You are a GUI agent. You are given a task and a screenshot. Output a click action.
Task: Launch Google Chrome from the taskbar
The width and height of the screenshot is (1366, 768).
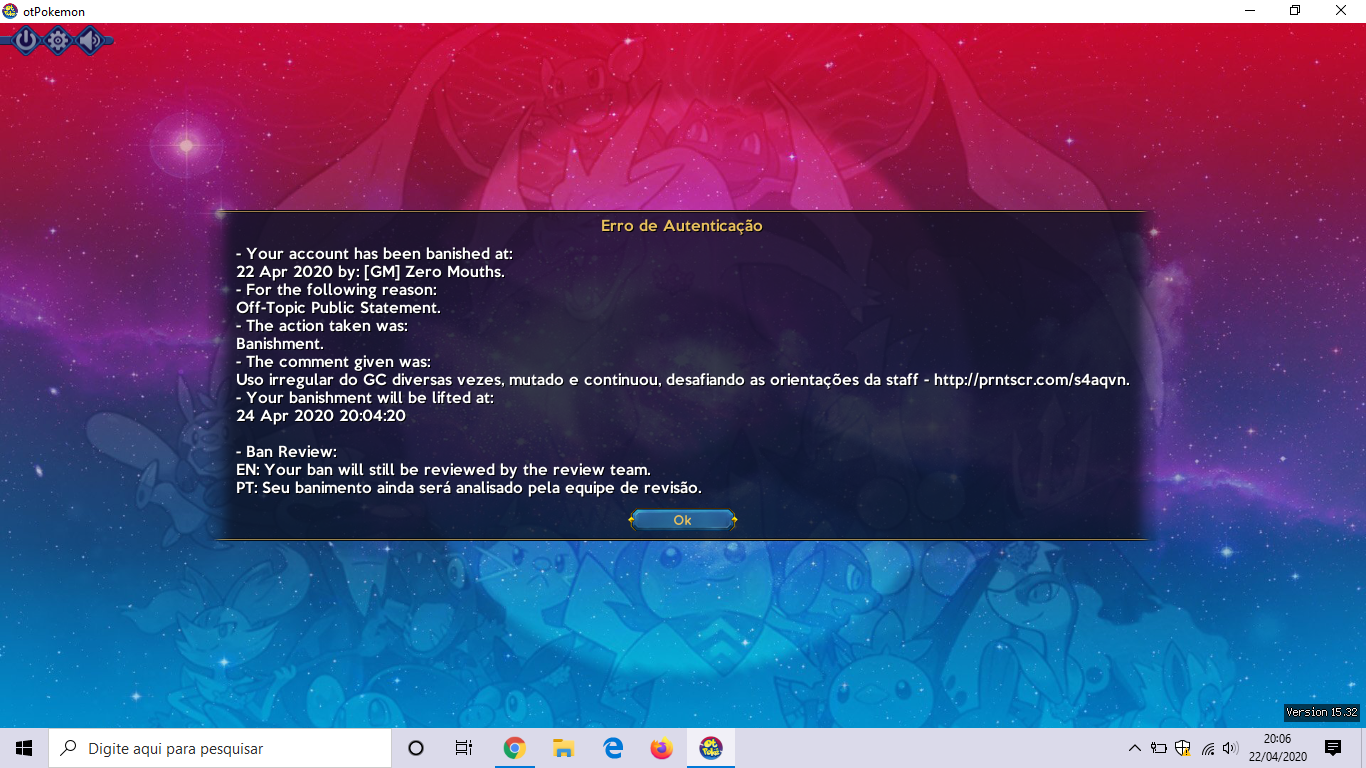[514, 748]
